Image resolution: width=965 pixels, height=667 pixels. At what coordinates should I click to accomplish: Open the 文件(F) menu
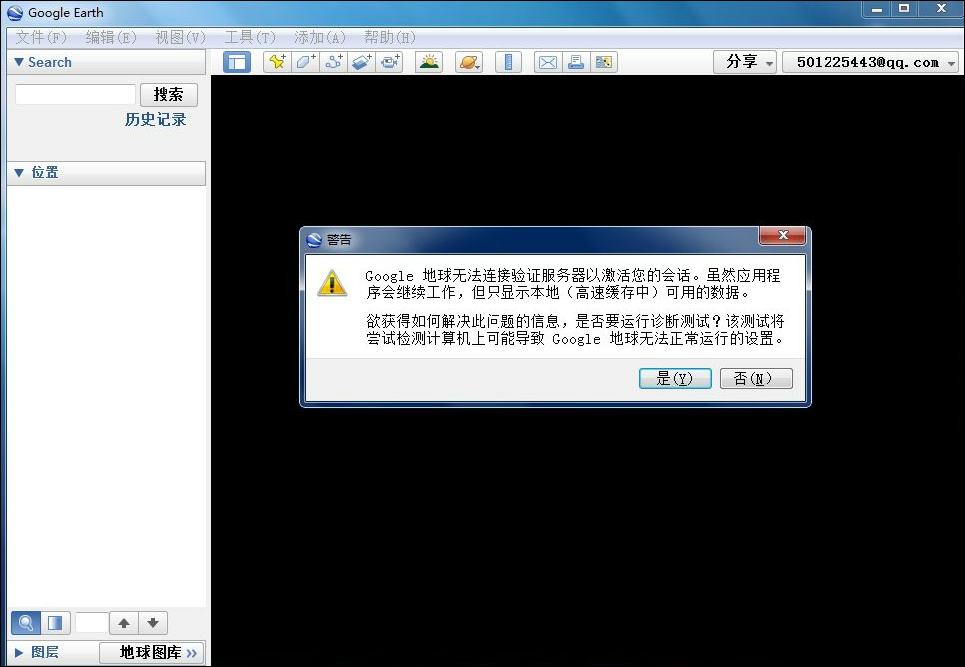click(x=41, y=38)
